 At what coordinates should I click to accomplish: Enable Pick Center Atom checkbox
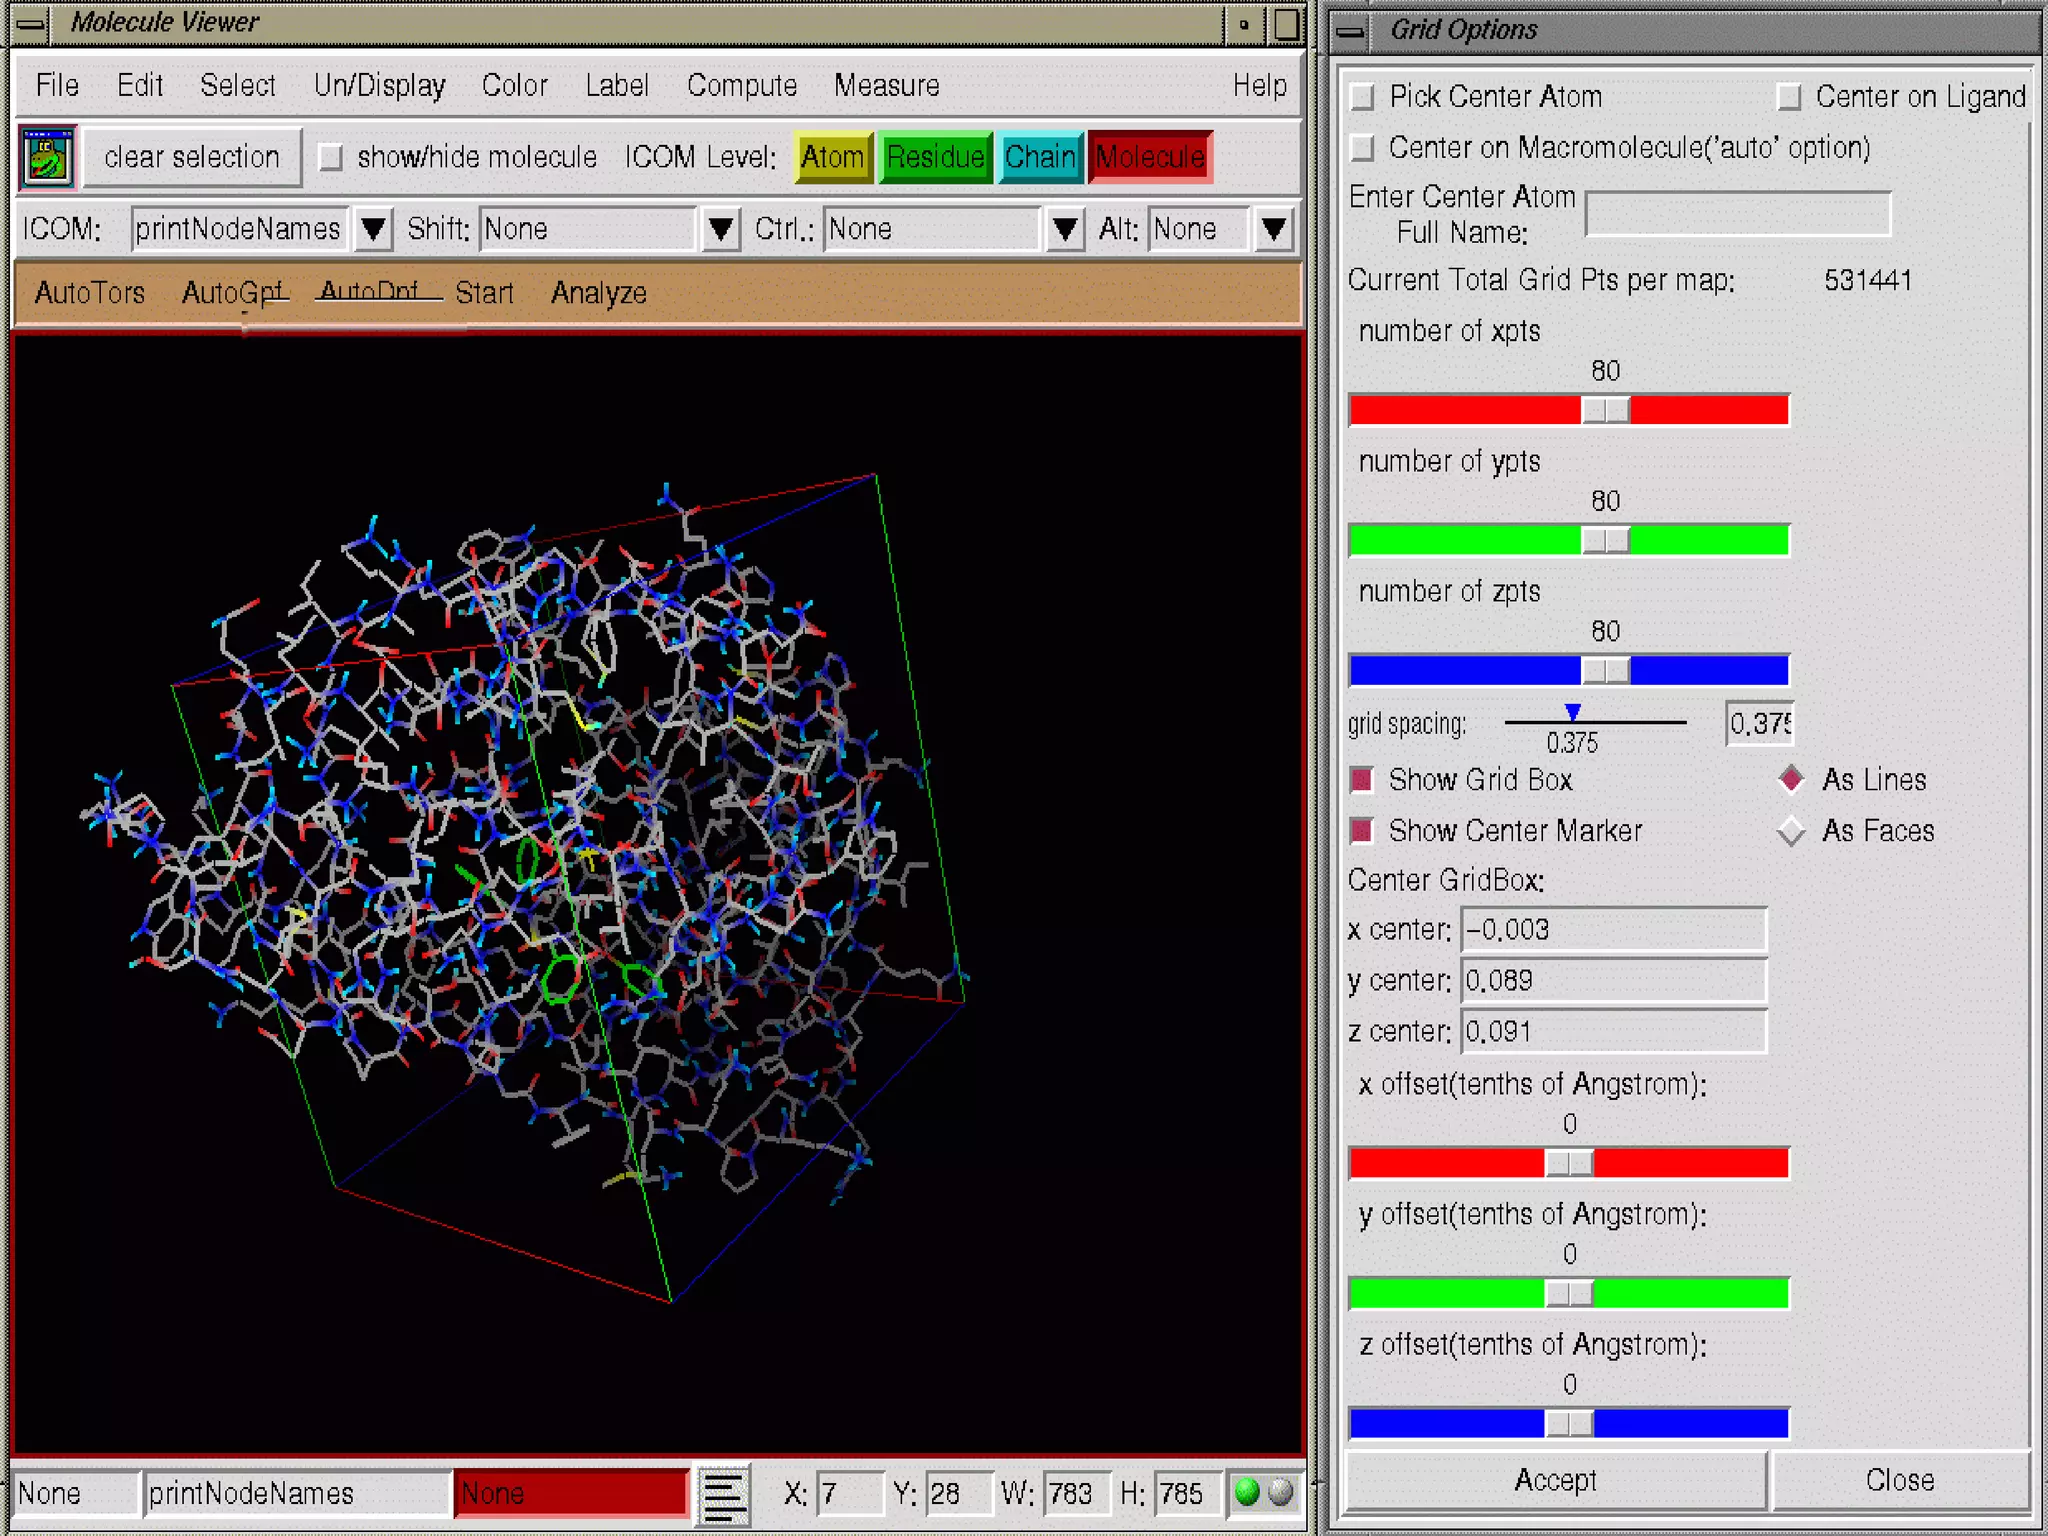point(1362,97)
